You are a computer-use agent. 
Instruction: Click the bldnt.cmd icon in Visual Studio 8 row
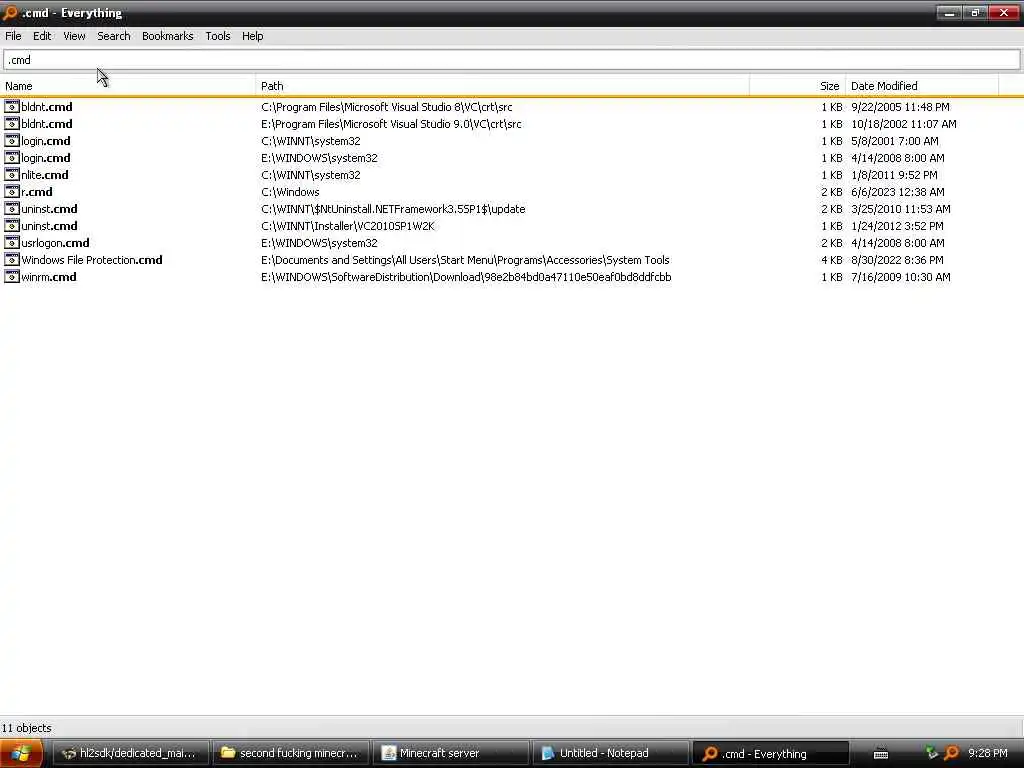pyautogui.click(x=12, y=106)
